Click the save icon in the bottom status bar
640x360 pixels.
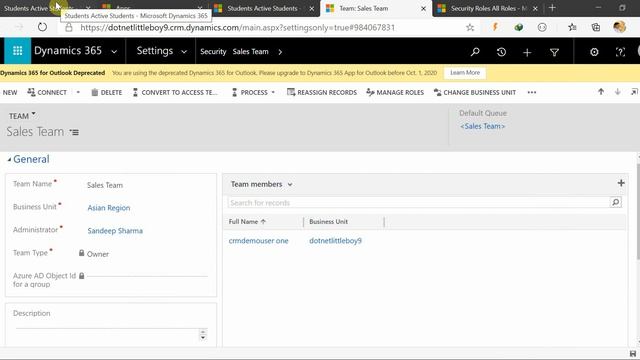pyautogui.click(x=633, y=353)
